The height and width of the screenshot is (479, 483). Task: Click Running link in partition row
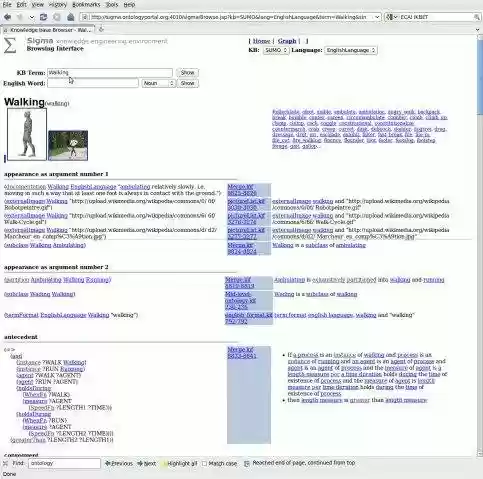pyautogui.click(x=98, y=280)
